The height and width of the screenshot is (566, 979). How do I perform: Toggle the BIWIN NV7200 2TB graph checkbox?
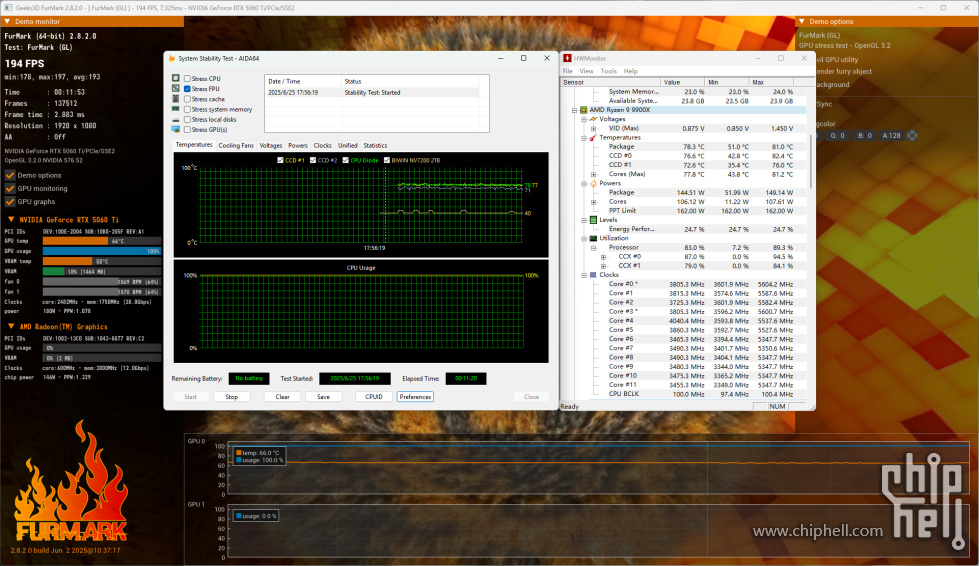point(387,160)
